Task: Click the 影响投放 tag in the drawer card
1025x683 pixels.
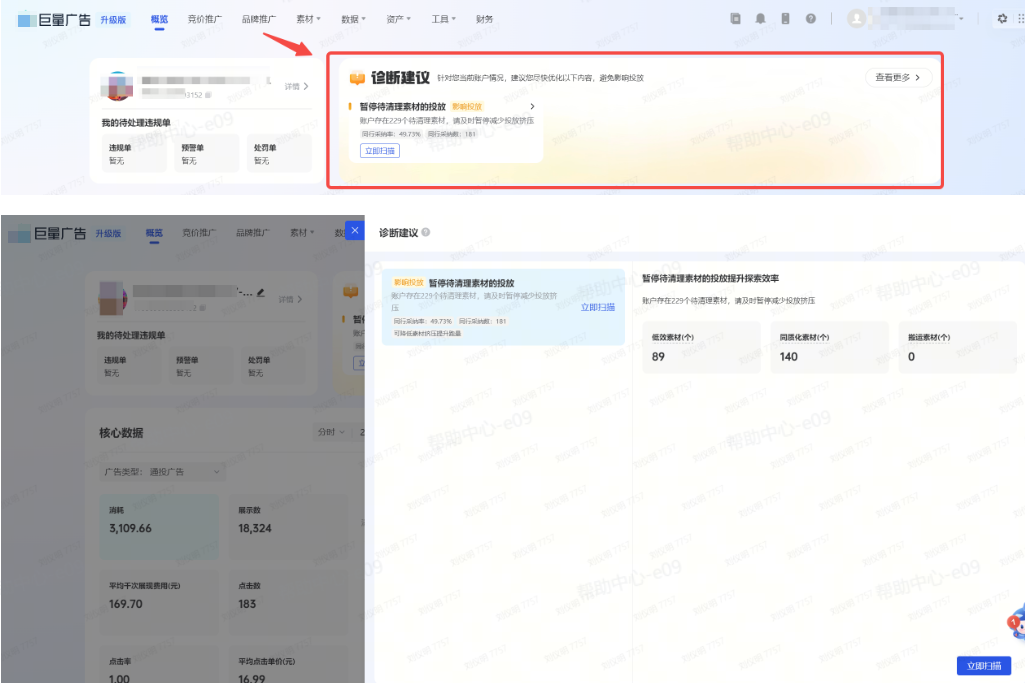Action: [408, 282]
